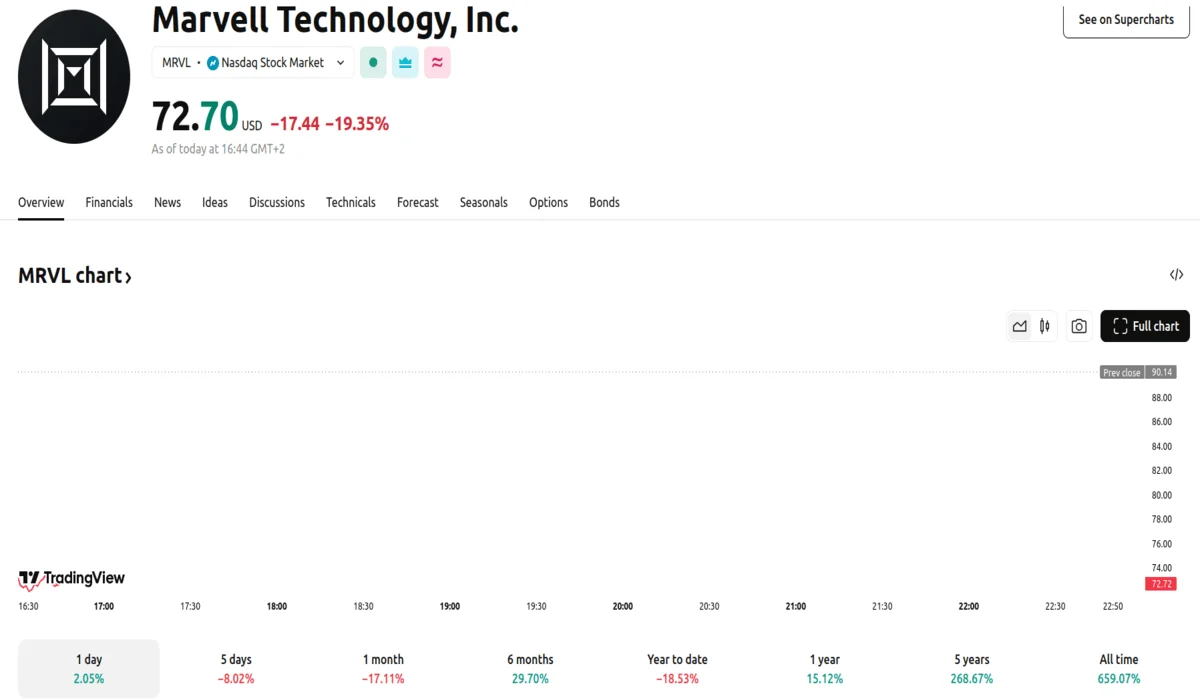The width and height of the screenshot is (1200, 700).
Task: Open the embed code widget icon
Action: click(x=1176, y=275)
